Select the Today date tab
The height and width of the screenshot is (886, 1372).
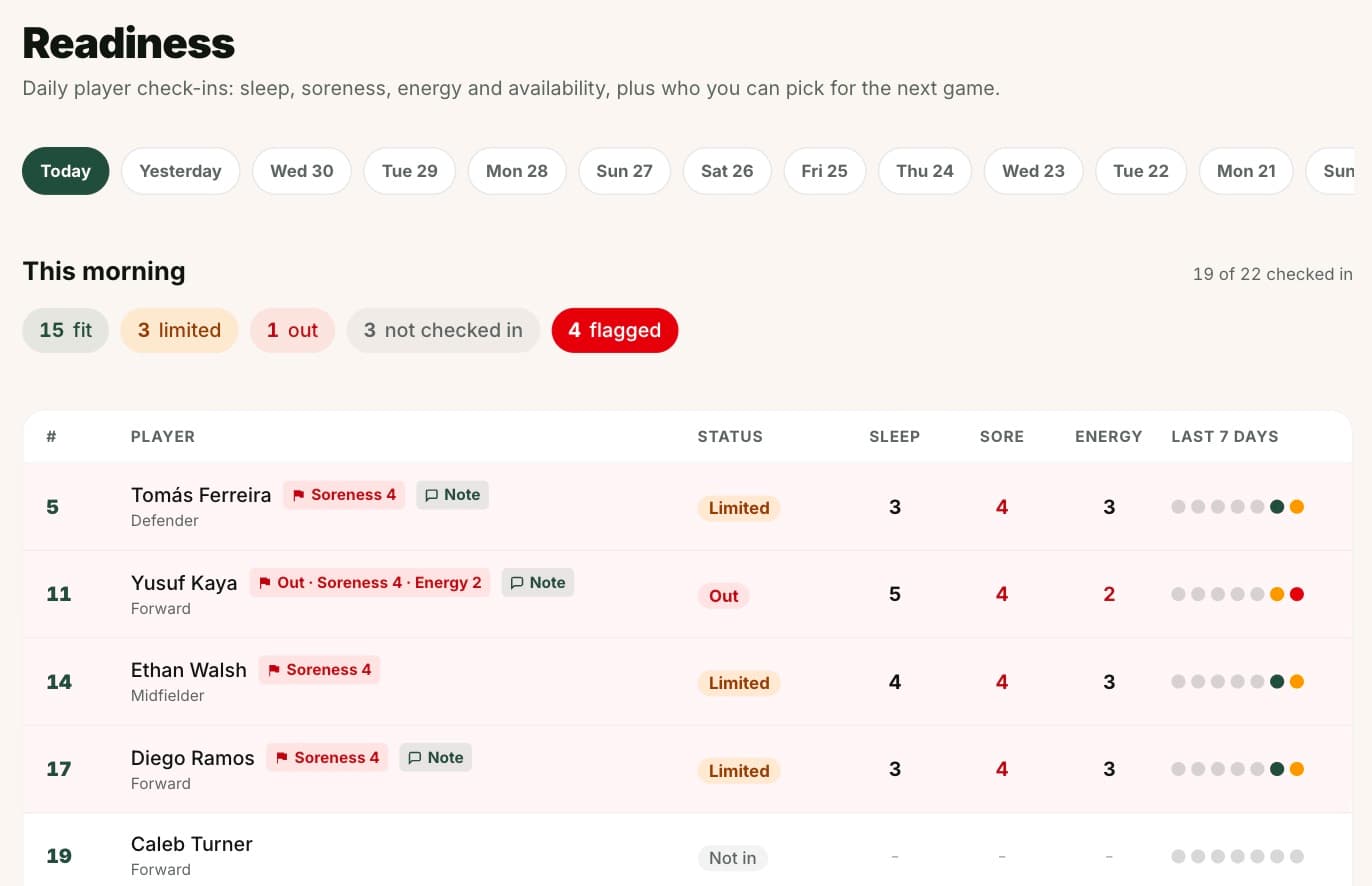tap(66, 171)
